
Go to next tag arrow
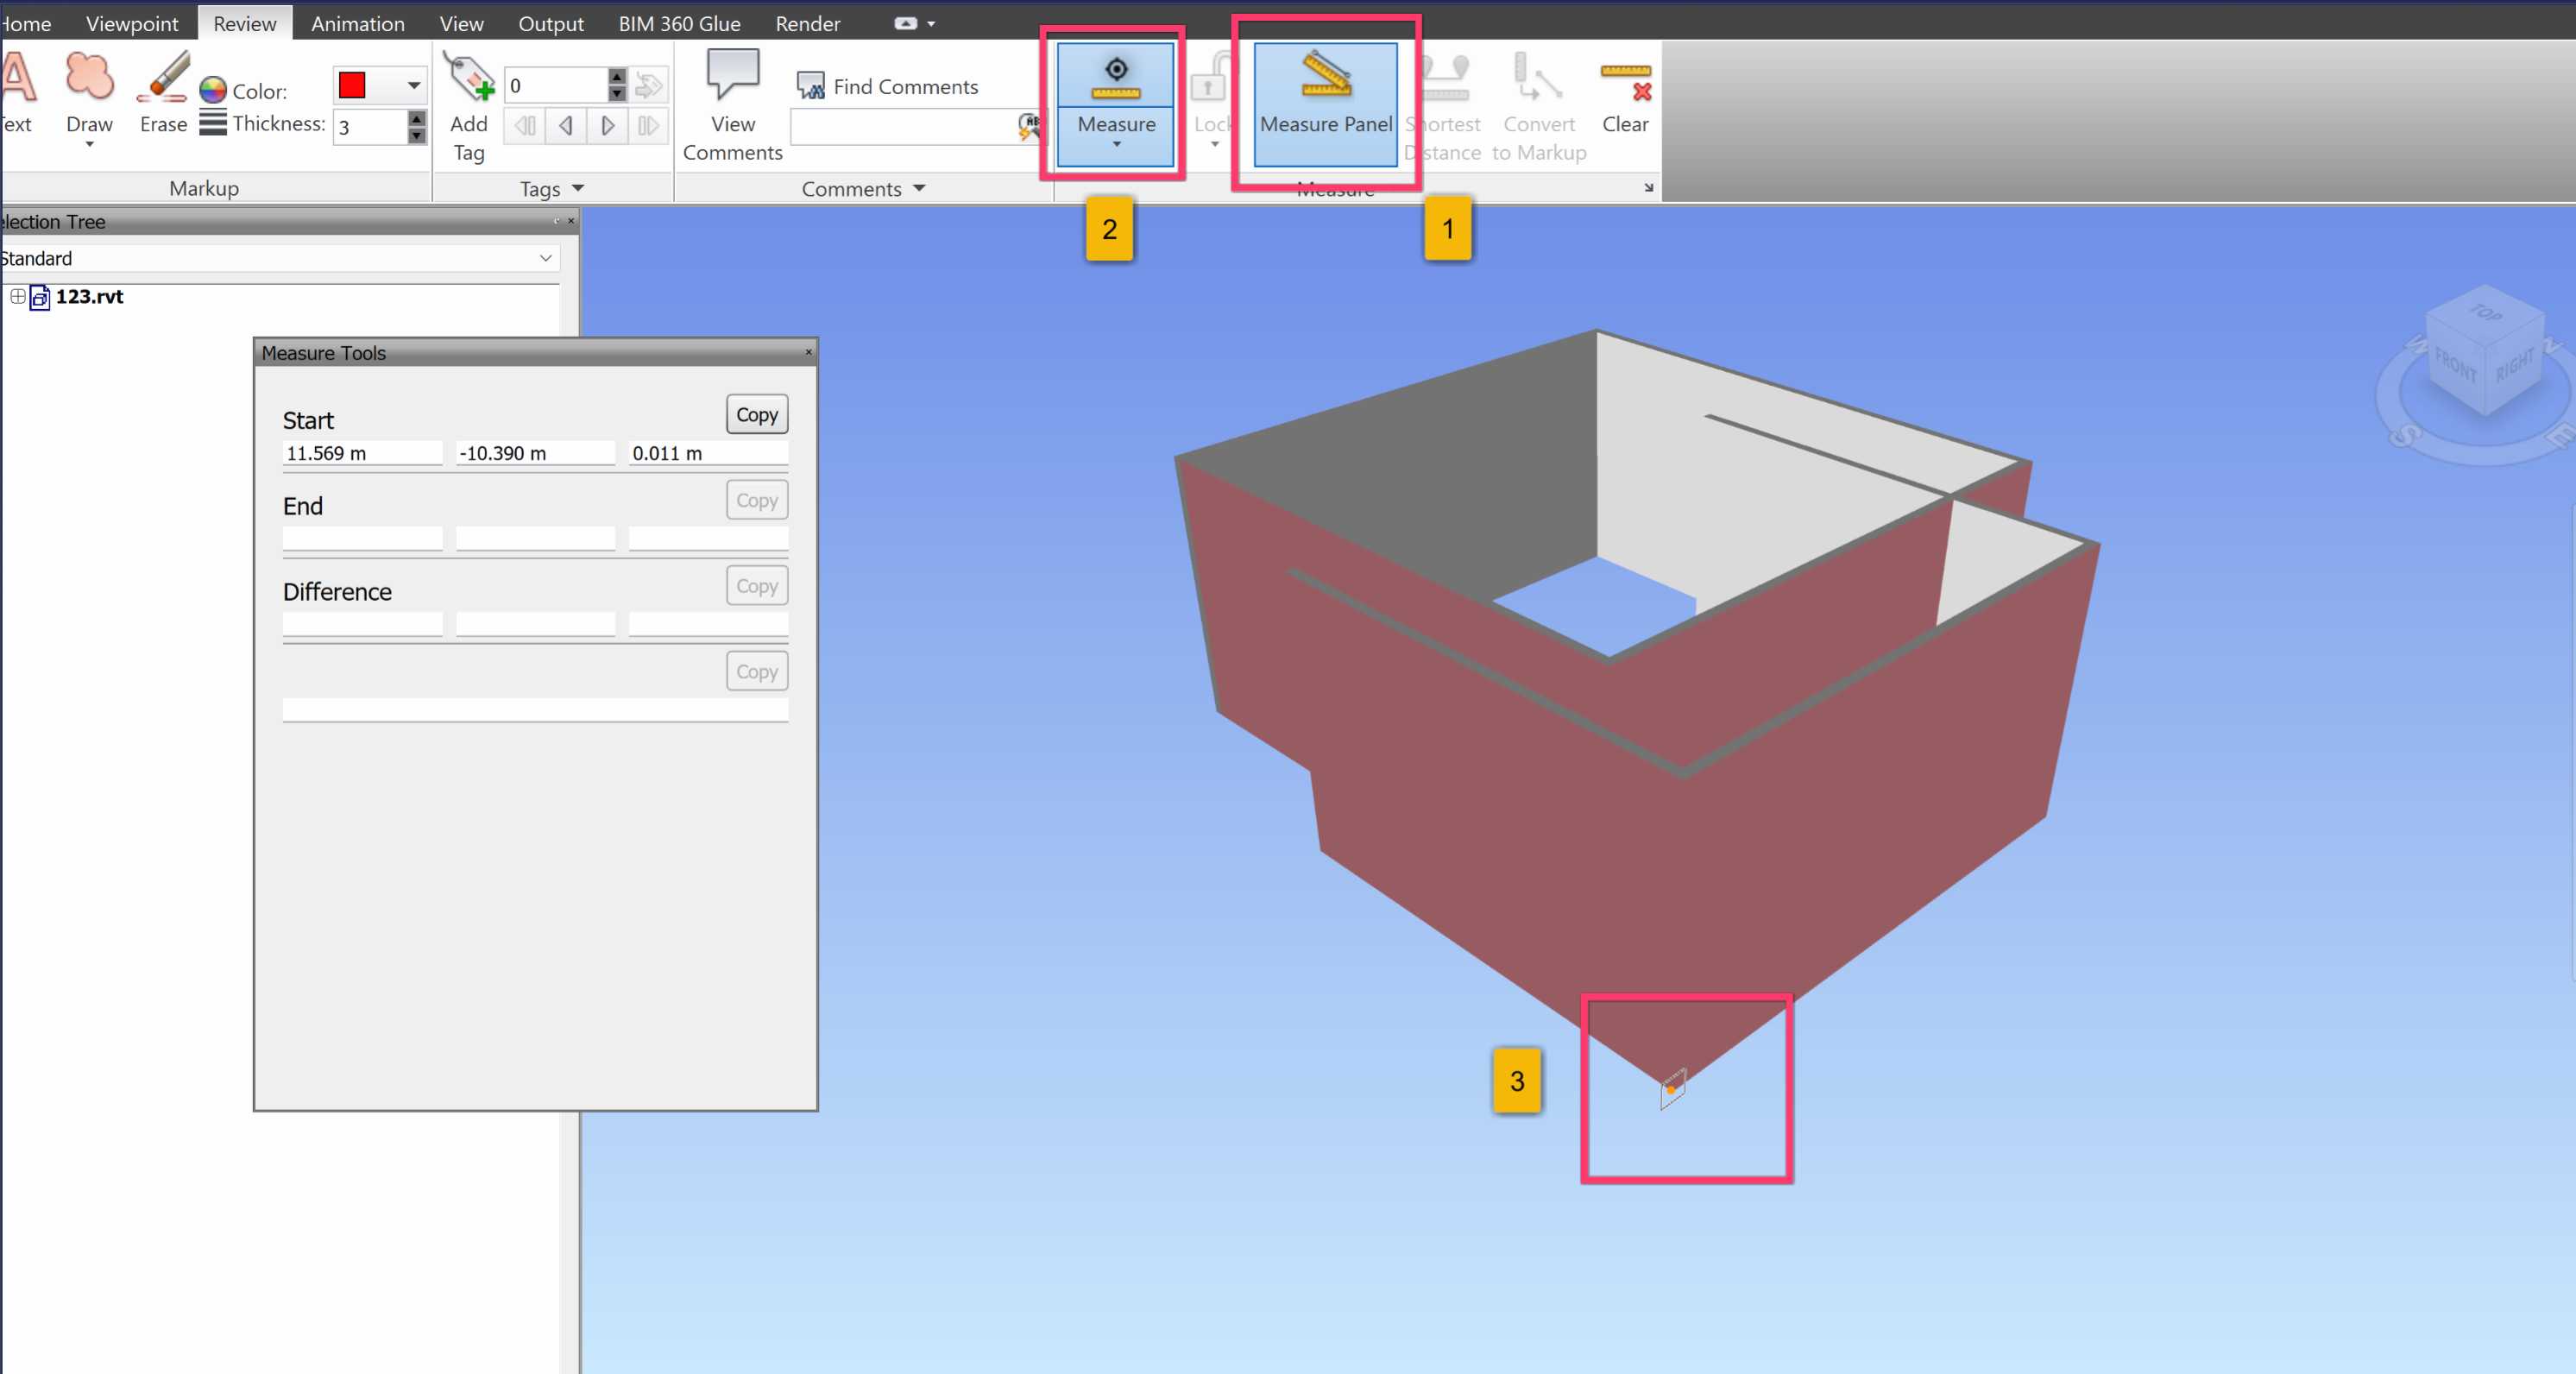[607, 126]
